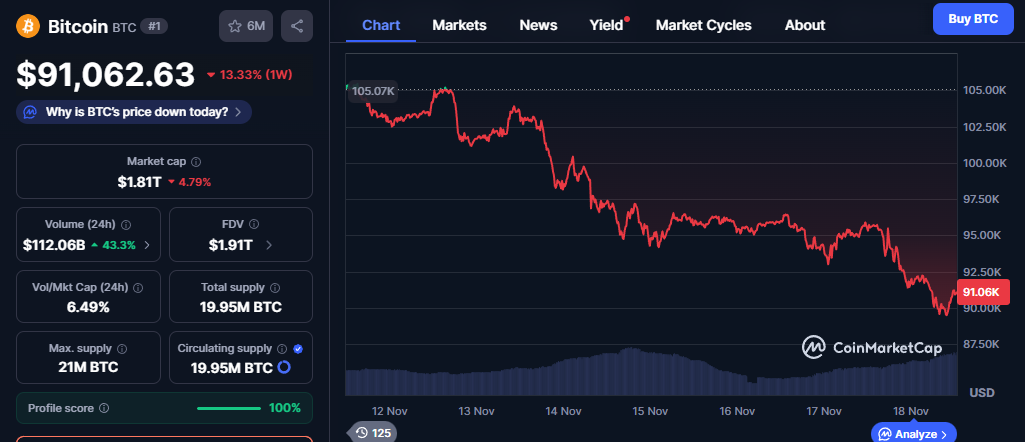Image resolution: width=1025 pixels, height=442 pixels.
Task: Click the FDV info icon
Action: (253, 225)
